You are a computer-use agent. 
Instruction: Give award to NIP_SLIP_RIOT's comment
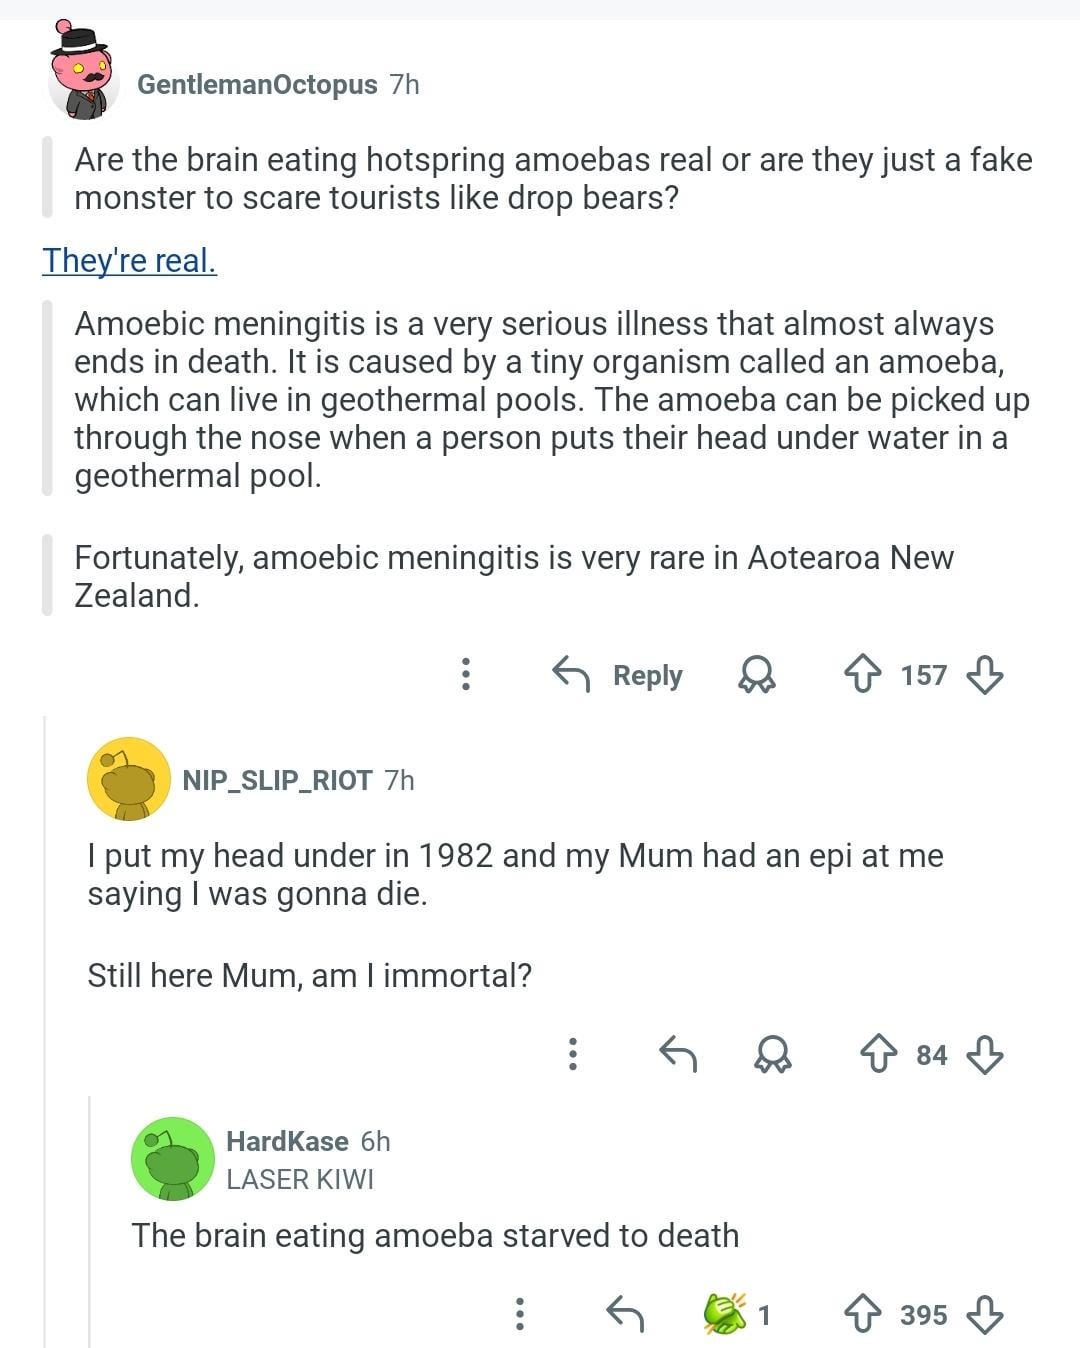tap(773, 1054)
